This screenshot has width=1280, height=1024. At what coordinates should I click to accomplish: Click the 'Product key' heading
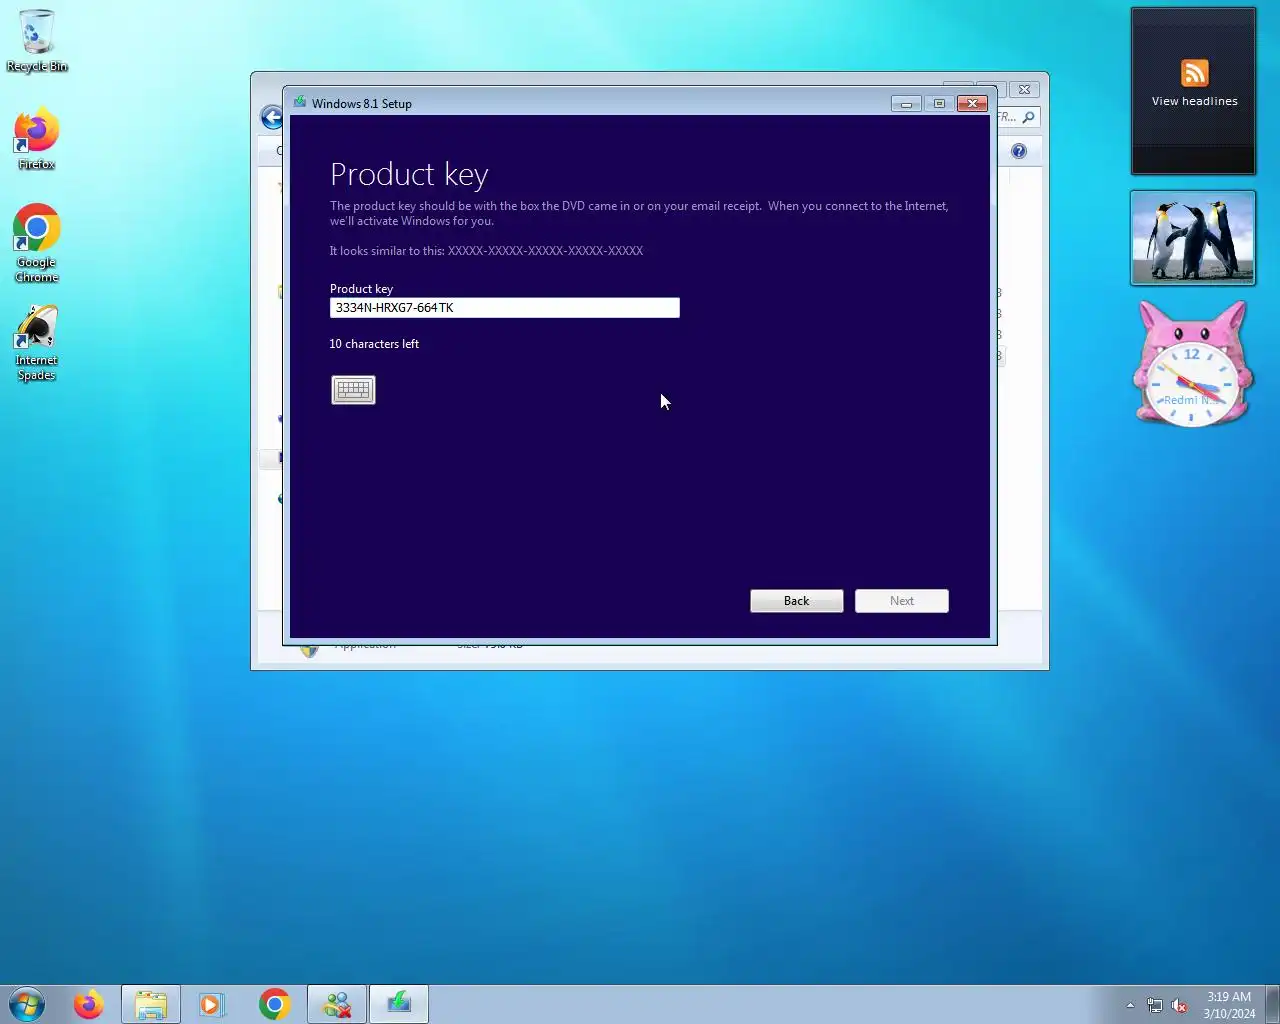(409, 175)
